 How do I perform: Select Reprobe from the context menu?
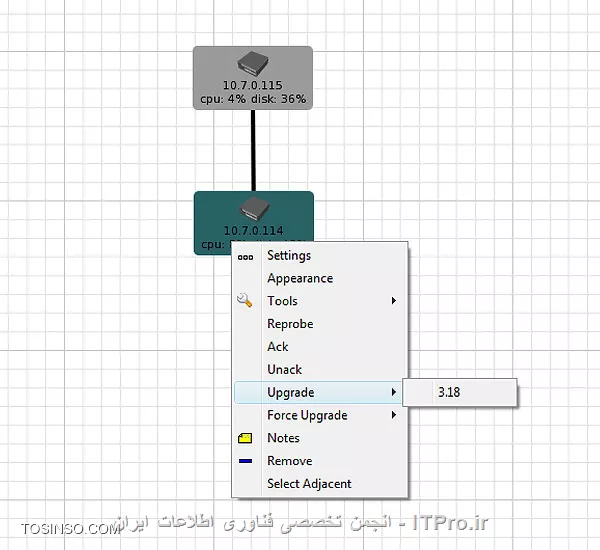pos(320,324)
